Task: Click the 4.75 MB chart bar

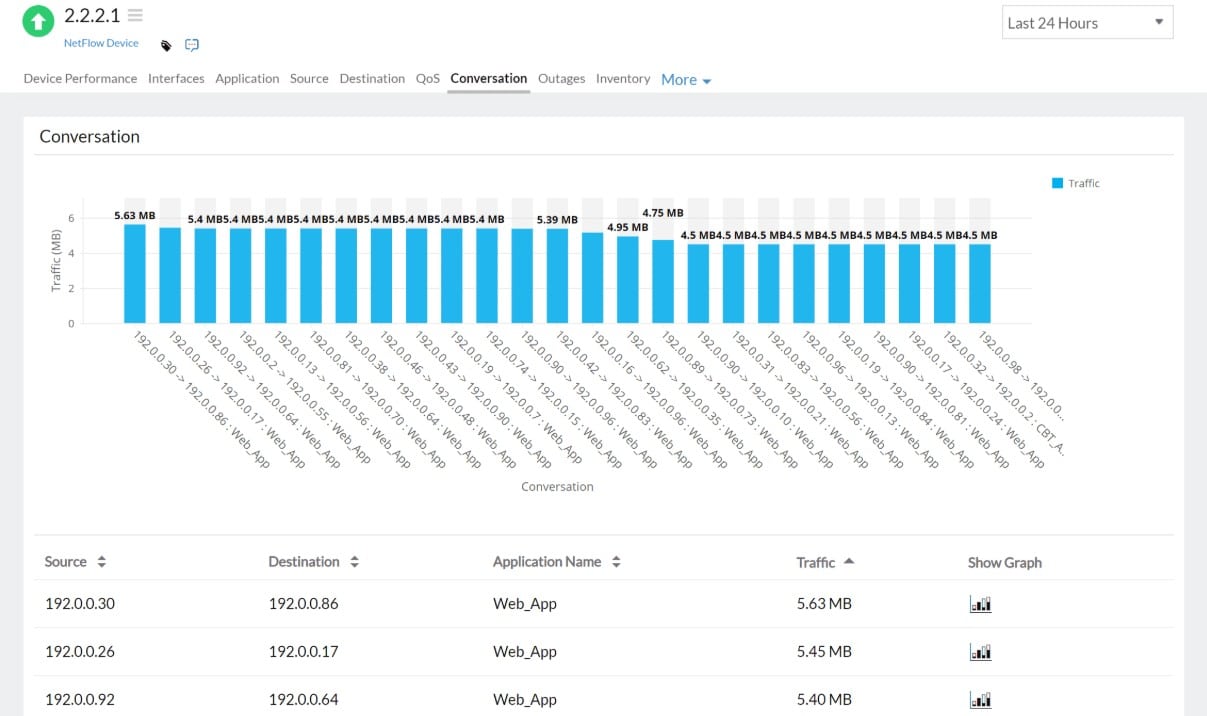Action: pos(663,281)
